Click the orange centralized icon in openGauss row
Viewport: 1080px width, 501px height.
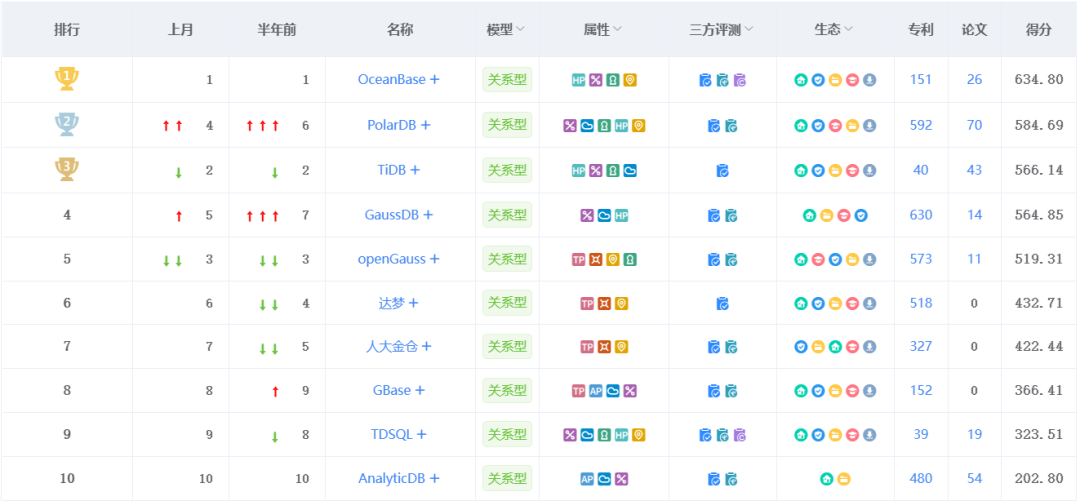point(596,260)
